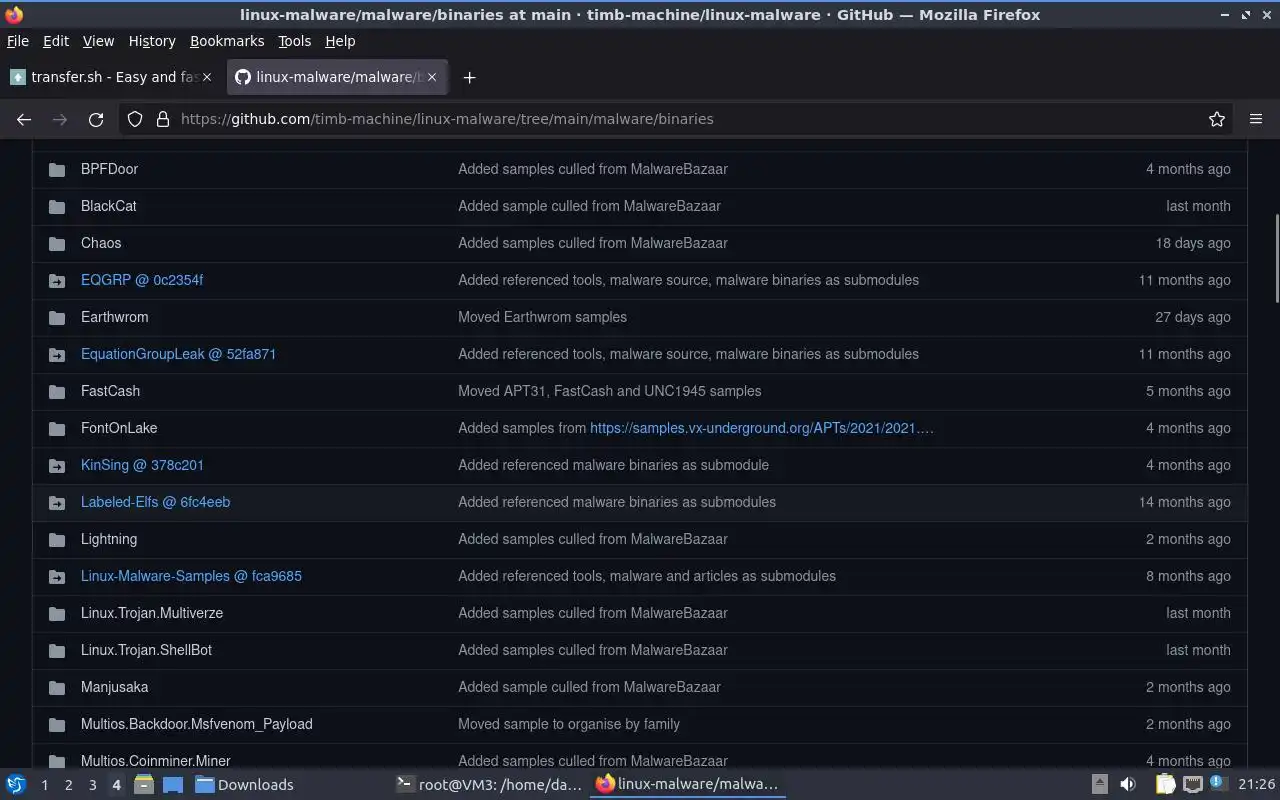Click the Linux.Trojan.ShellBot folder icon
Screen dimensions: 1280x800
tap(57, 650)
